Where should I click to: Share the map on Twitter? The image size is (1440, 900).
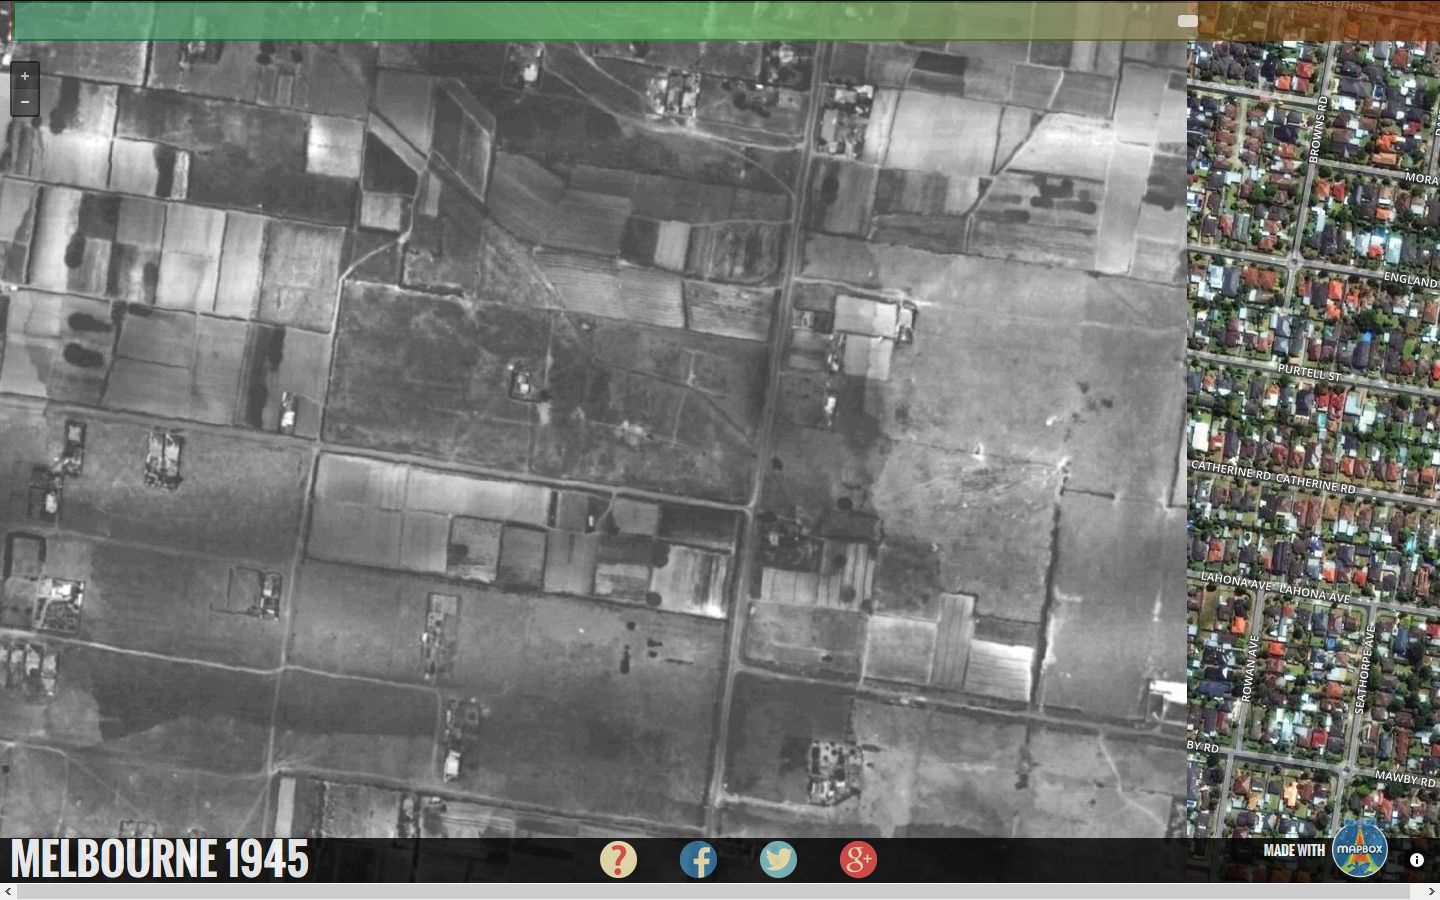(x=778, y=859)
